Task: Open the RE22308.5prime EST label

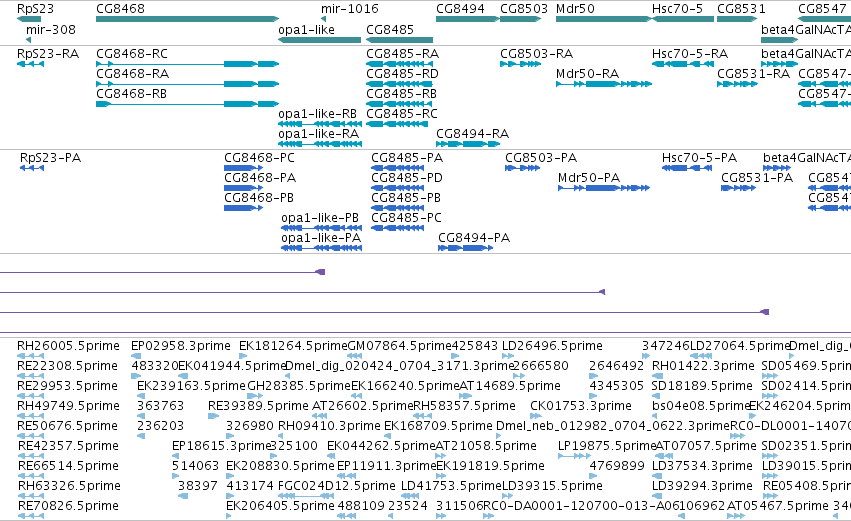Action: click(68, 366)
